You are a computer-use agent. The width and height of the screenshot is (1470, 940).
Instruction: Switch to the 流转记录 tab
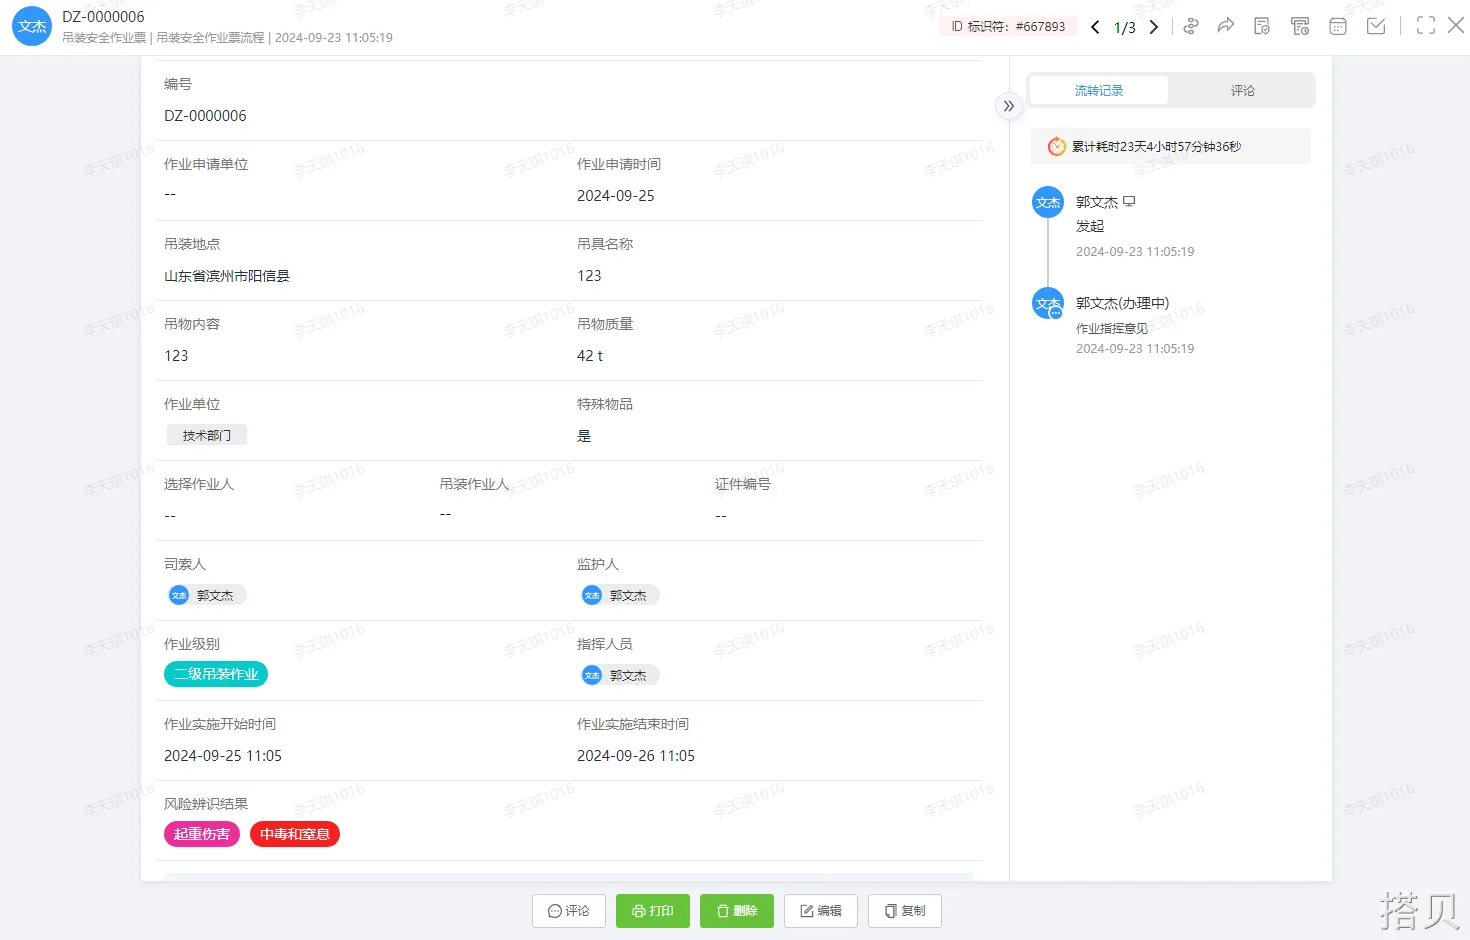pos(1098,90)
